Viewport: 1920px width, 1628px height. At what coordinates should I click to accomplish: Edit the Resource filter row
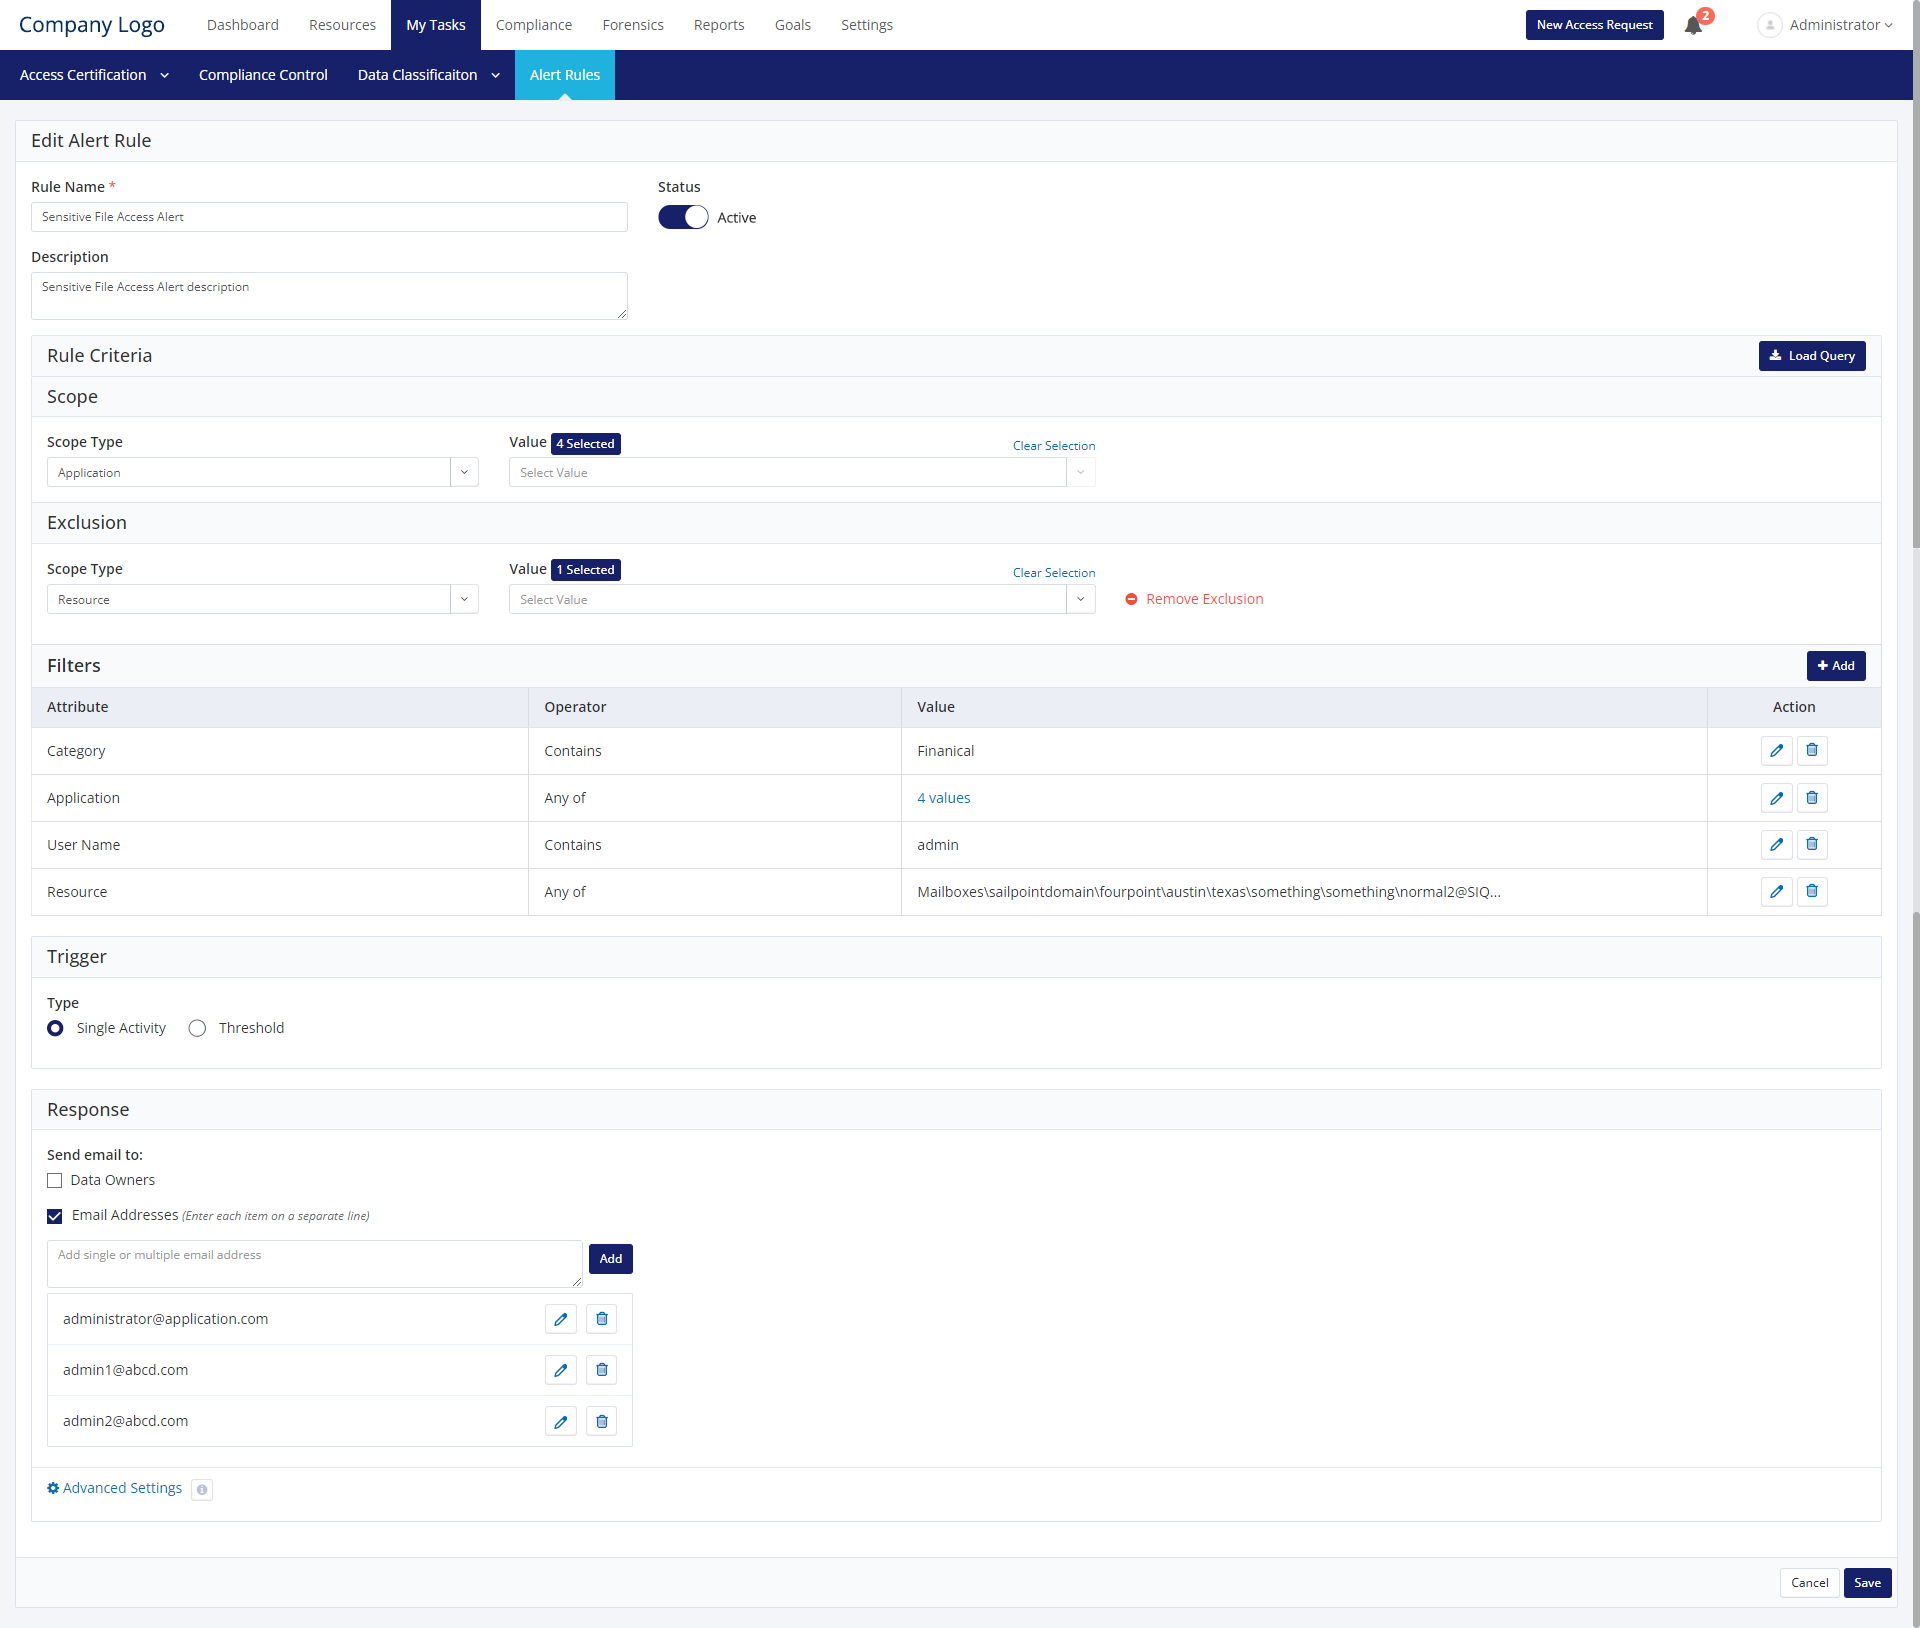tap(1776, 892)
